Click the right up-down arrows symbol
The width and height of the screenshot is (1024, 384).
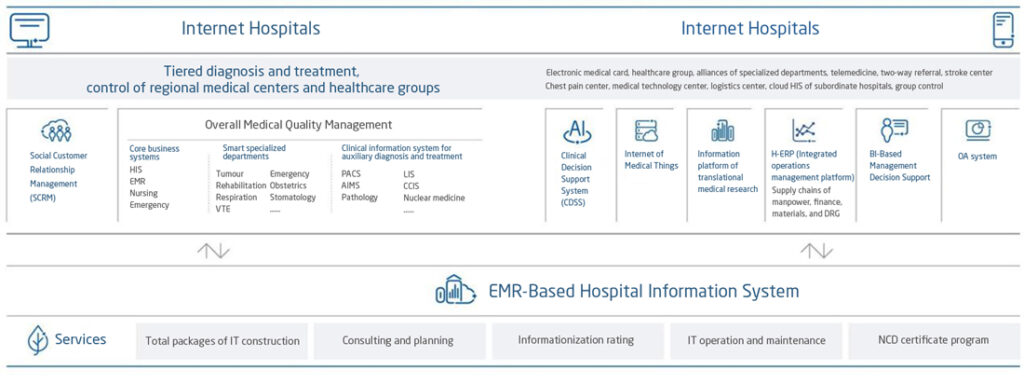tap(816, 251)
